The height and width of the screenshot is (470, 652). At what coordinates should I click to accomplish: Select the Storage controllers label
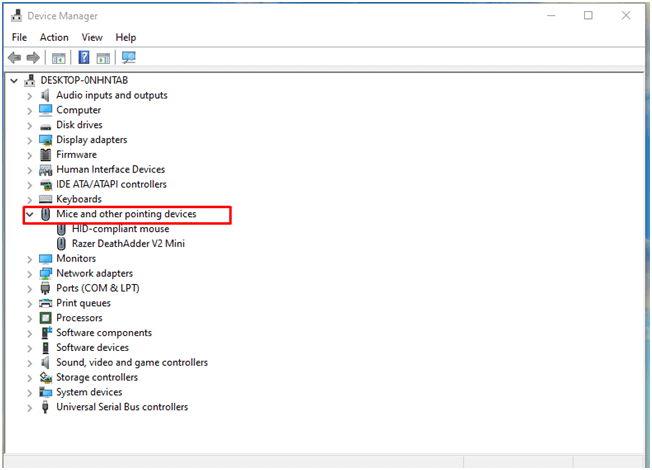click(97, 378)
